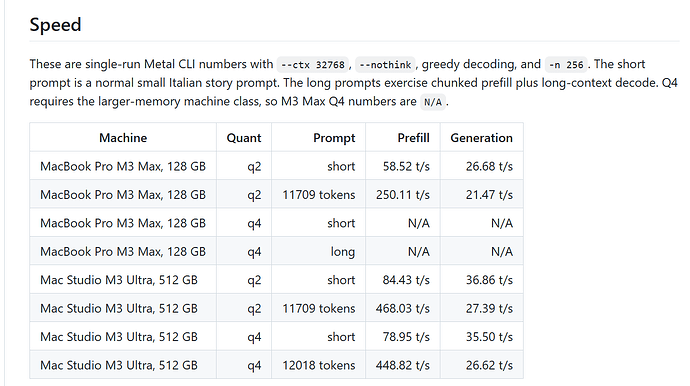Click the "Speed" section heading

click(x=55, y=24)
